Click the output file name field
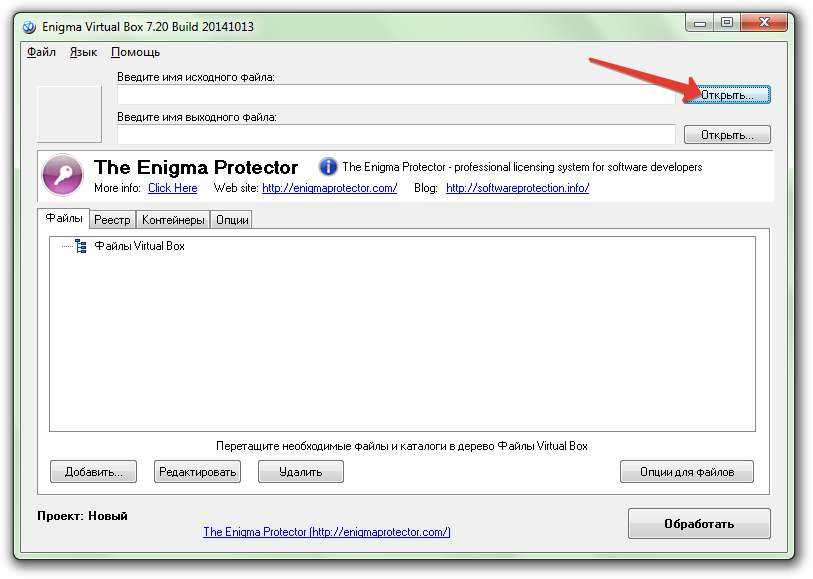Viewport: 813px width, 579px height. (396, 135)
